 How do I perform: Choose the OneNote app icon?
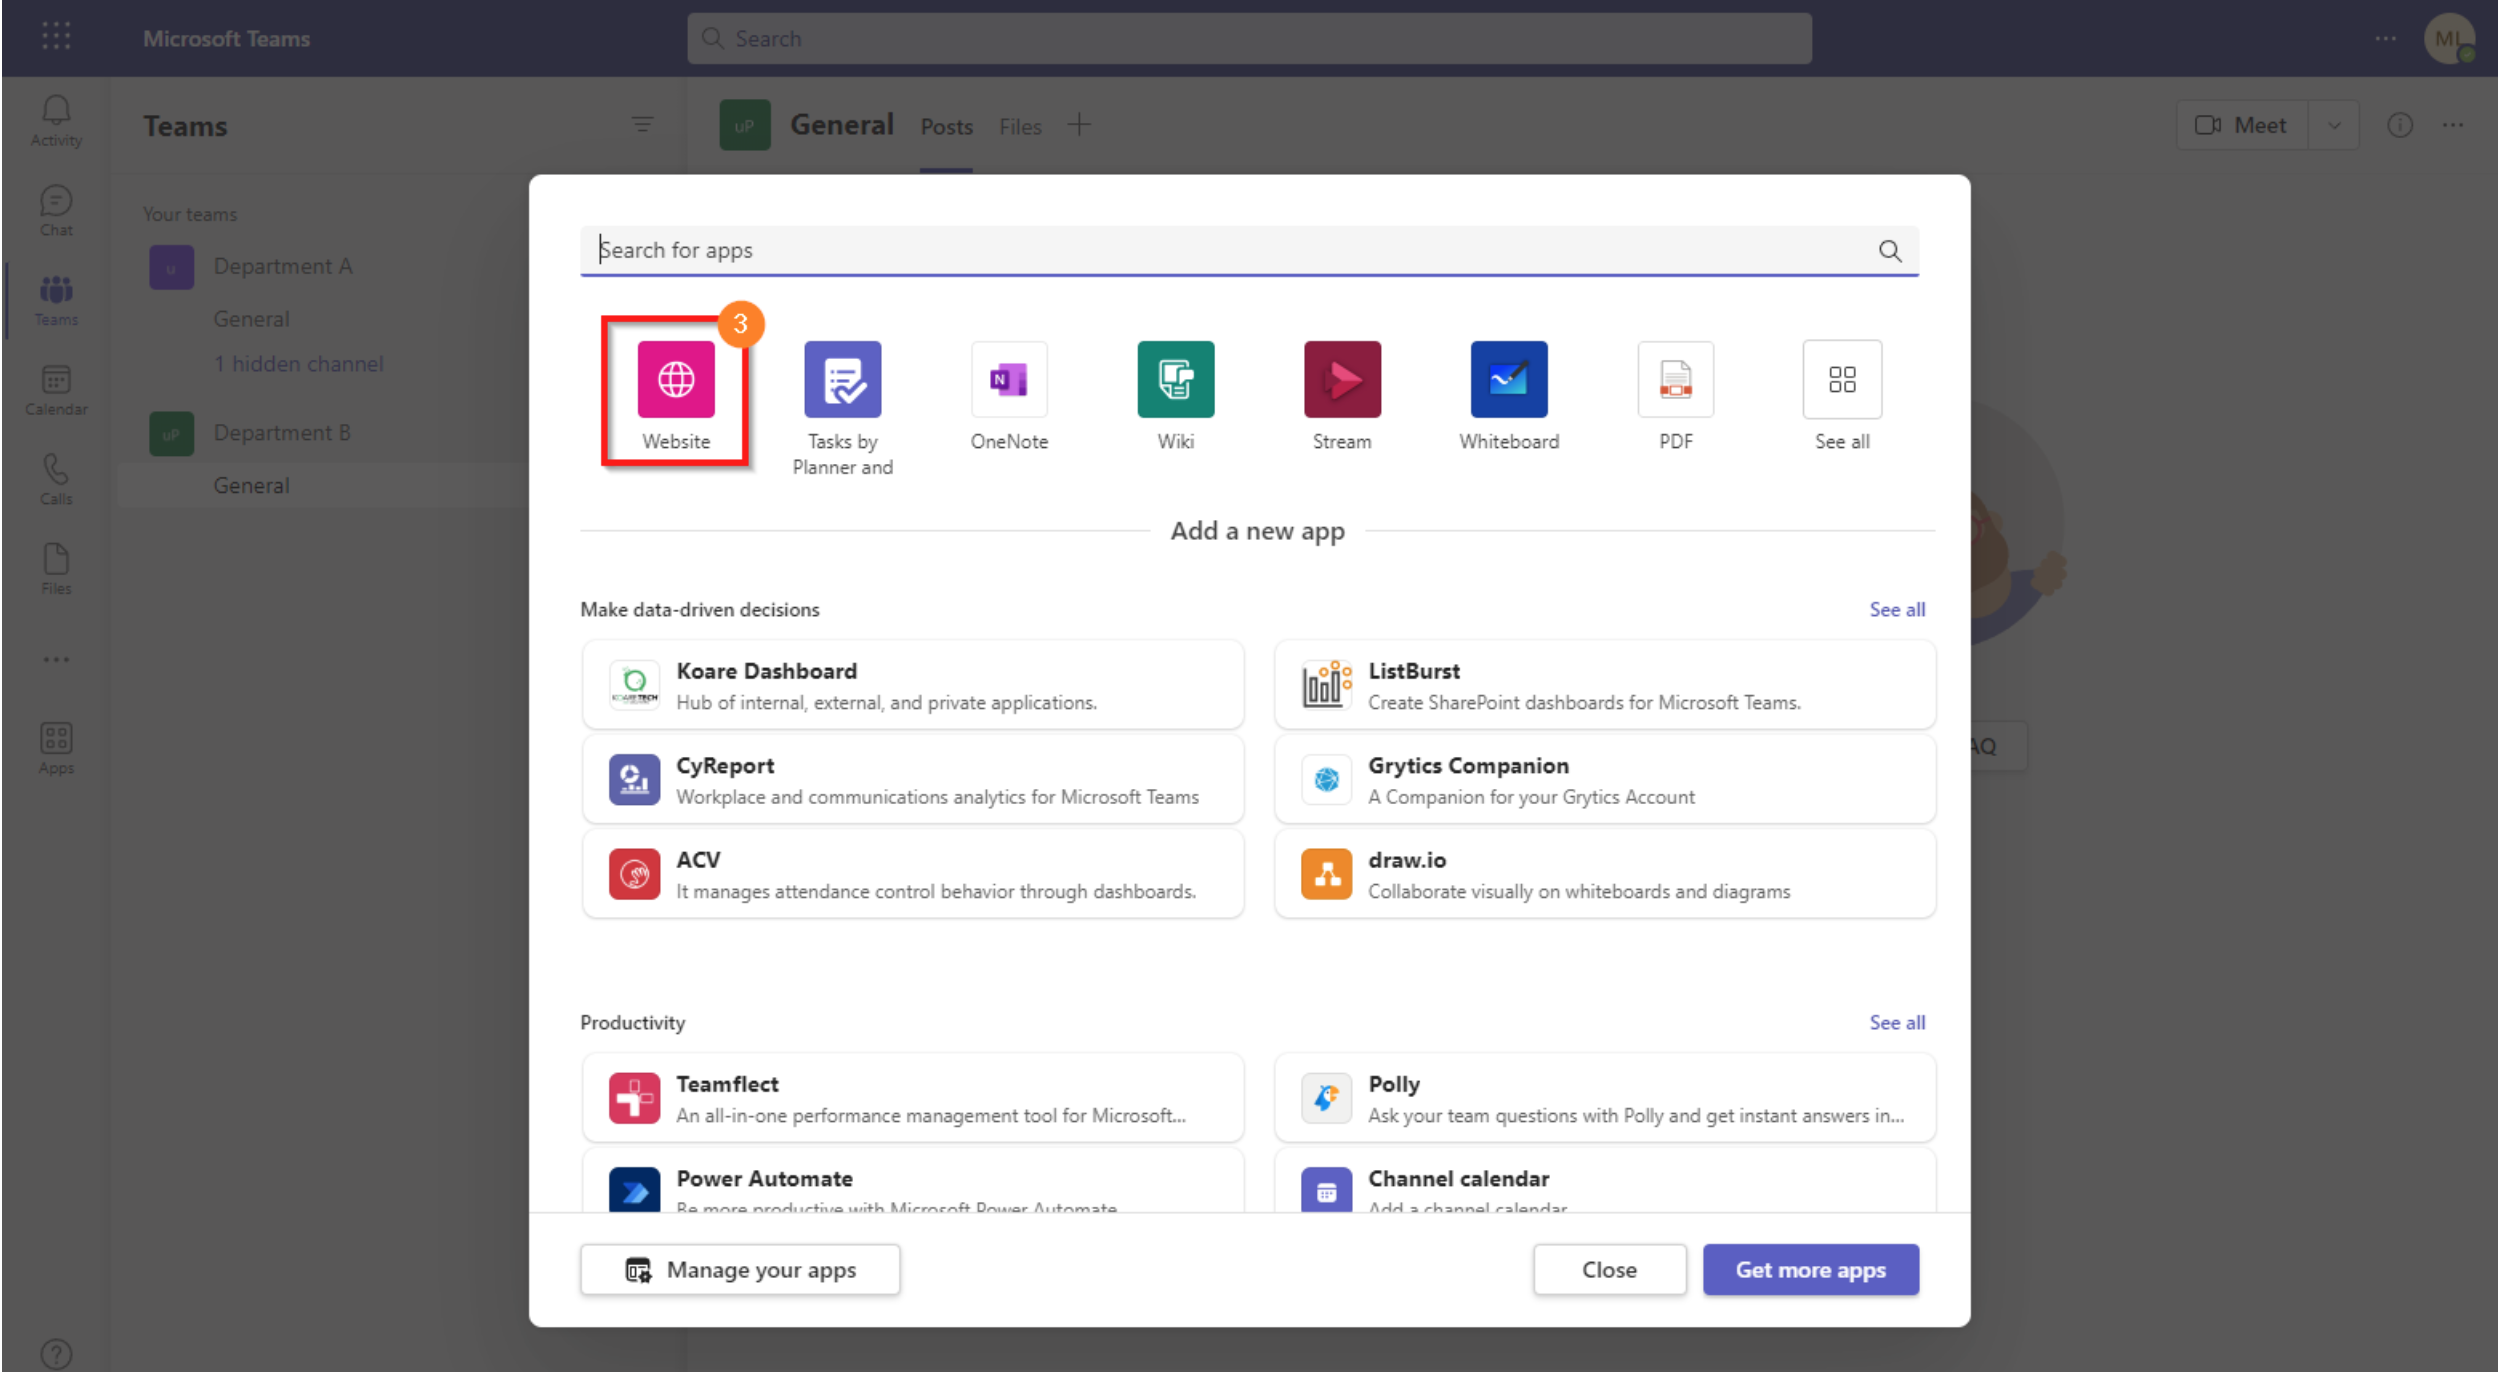click(1009, 379)
